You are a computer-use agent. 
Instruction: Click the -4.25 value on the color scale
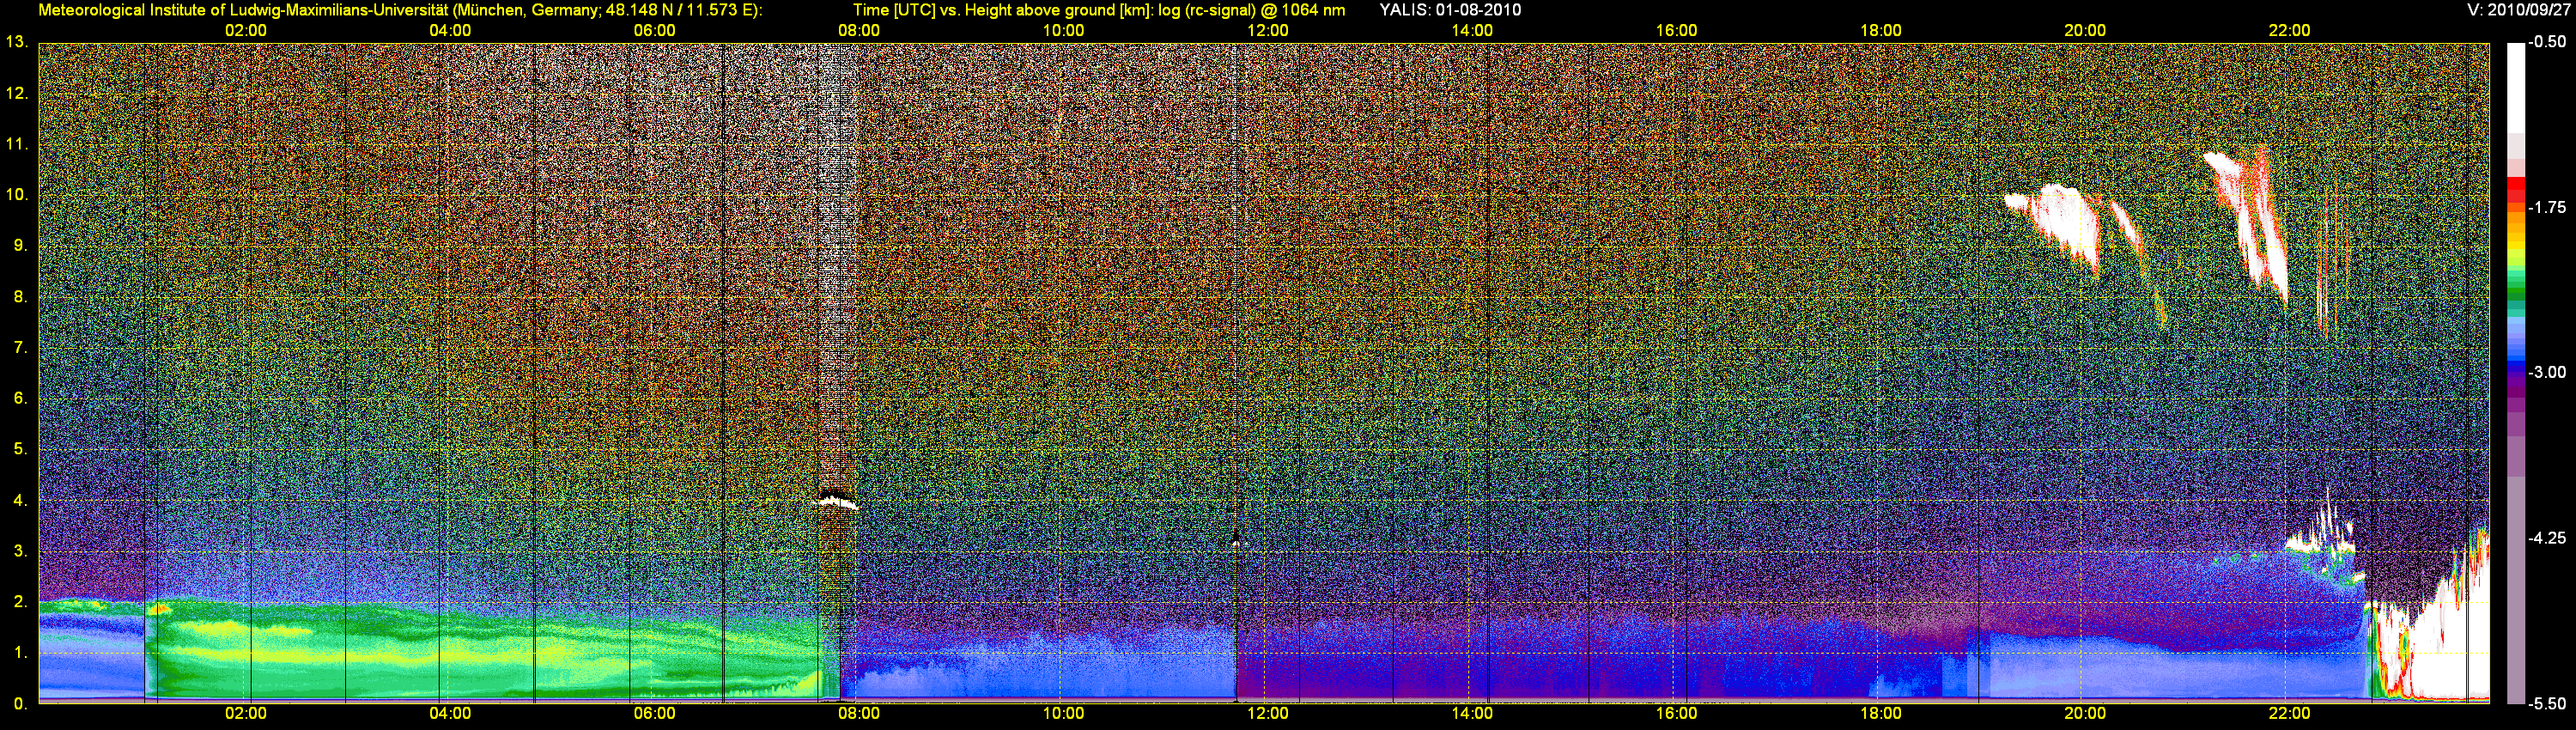click(2547, 538)
